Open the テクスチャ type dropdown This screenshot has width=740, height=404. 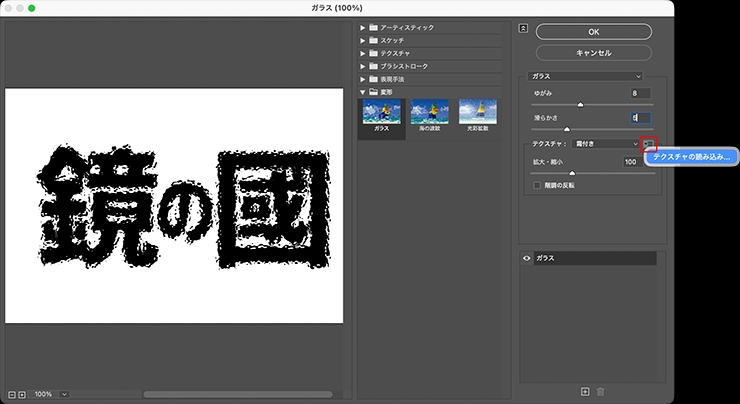pos(597,144)
